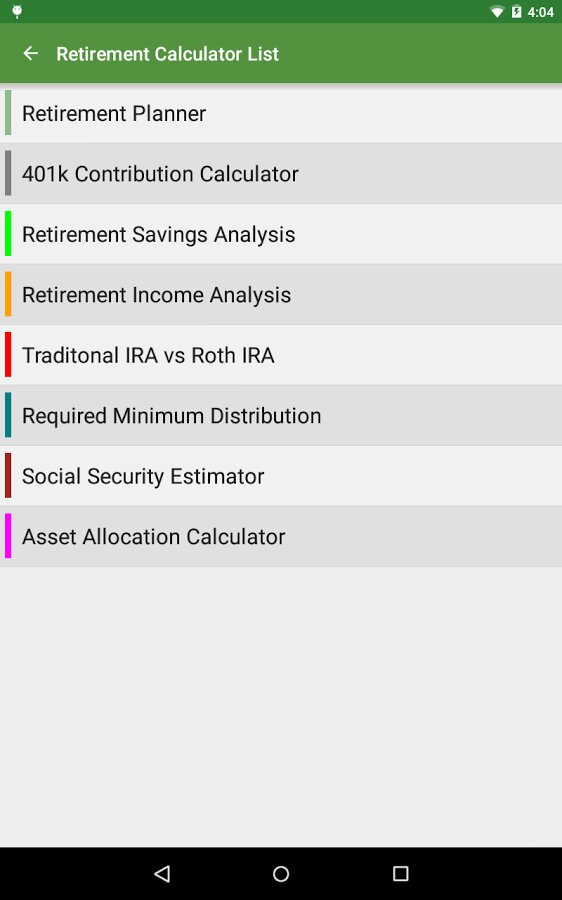
Task: Click the clock showing 4:04
Action: click(x=540, y=12)
